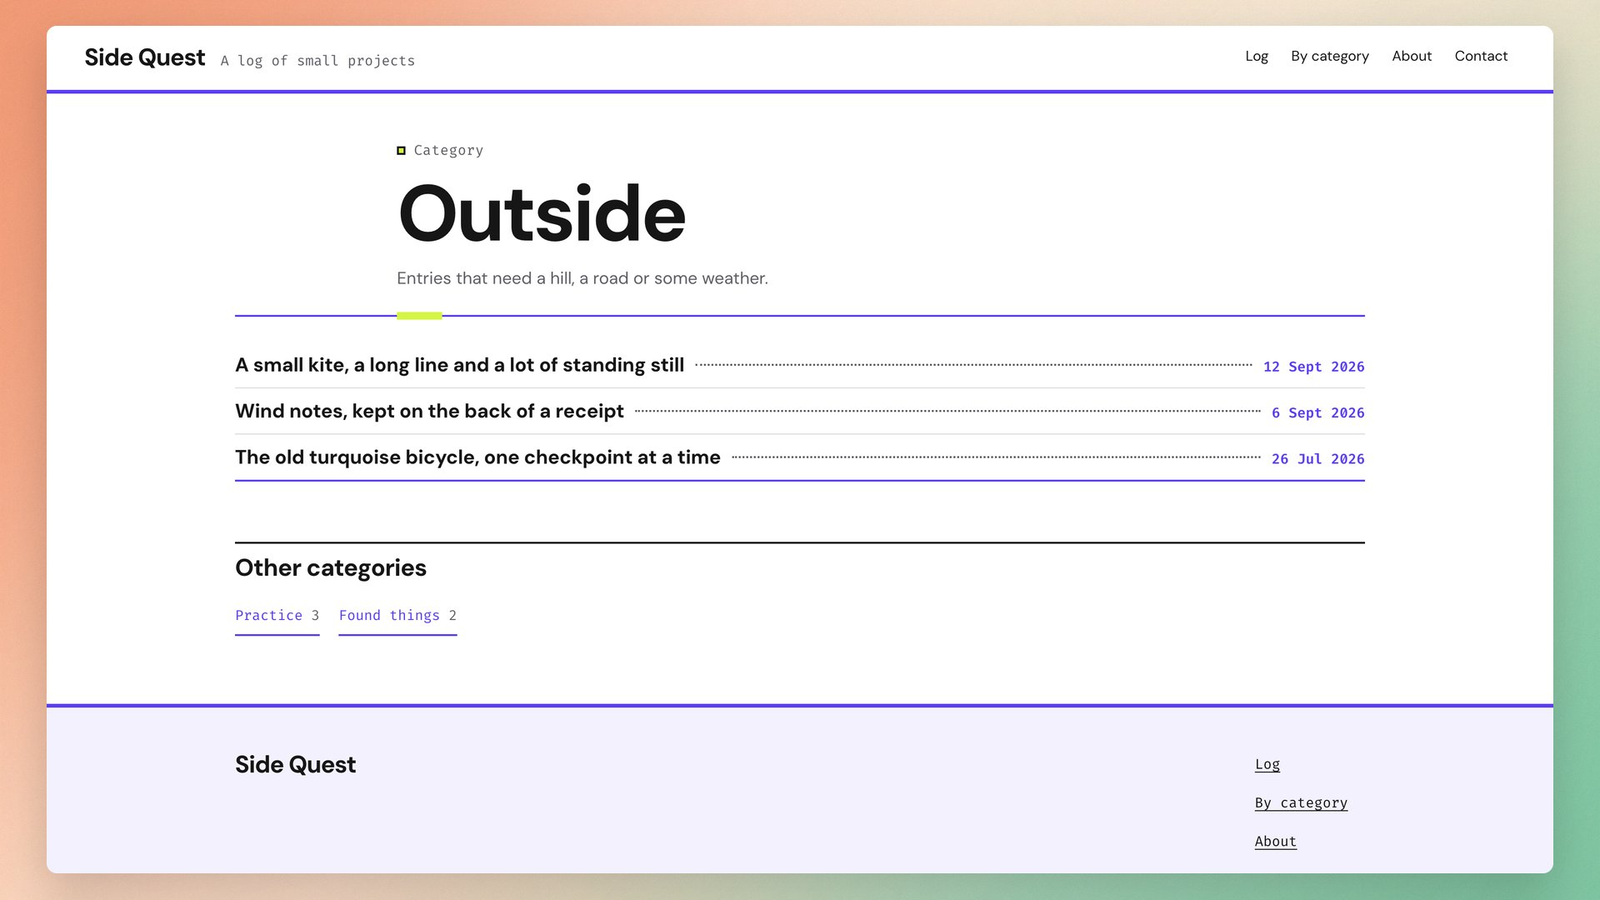The width and height of the screenshot is (1600, 900).
Task: Open the Practice category link
Action: coord(277,616)
